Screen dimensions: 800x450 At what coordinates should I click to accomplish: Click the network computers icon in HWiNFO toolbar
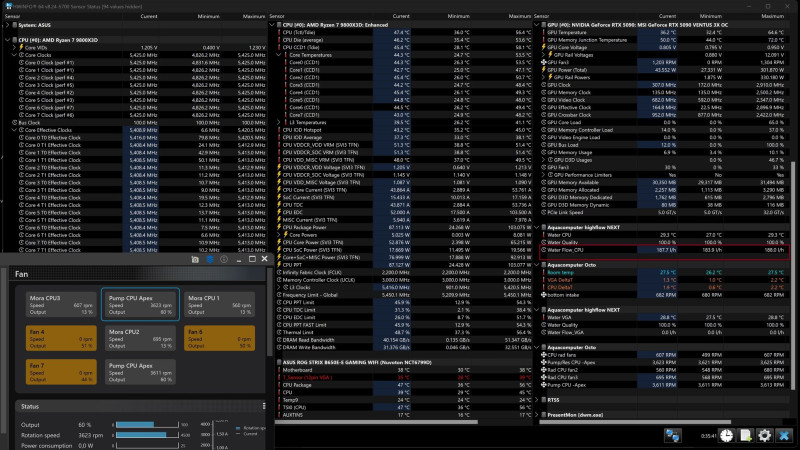(x=672, y=435)
